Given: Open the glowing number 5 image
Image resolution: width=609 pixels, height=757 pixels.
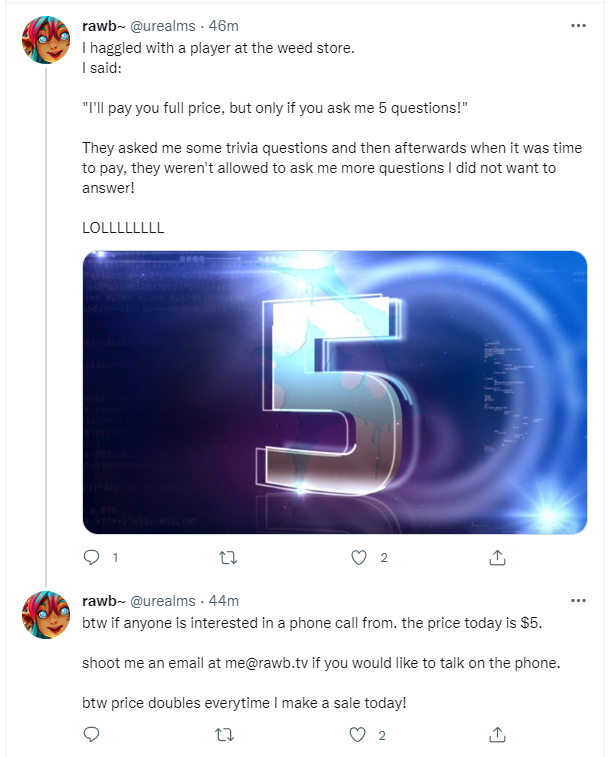Looking at the screenshot, I should tap(335, 392).
